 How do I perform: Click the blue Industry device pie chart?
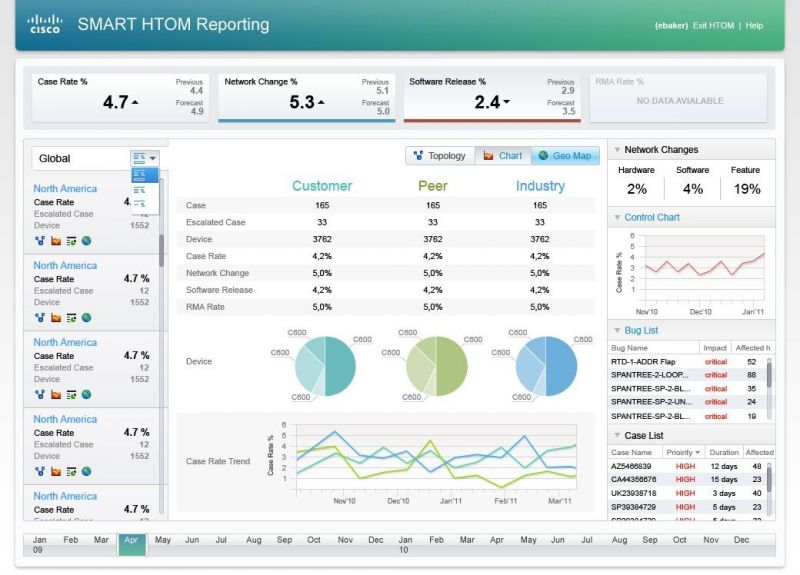(546, 366)
